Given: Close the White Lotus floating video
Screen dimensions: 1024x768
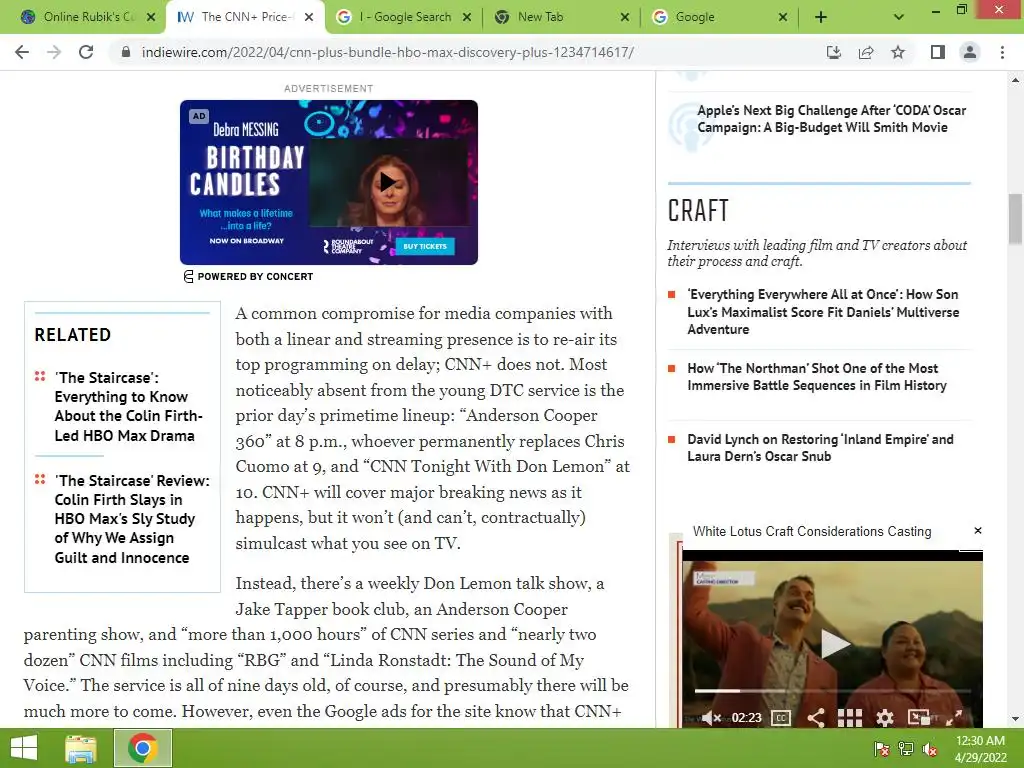Looking at the screenshot, I should click(x=978, y=530).
